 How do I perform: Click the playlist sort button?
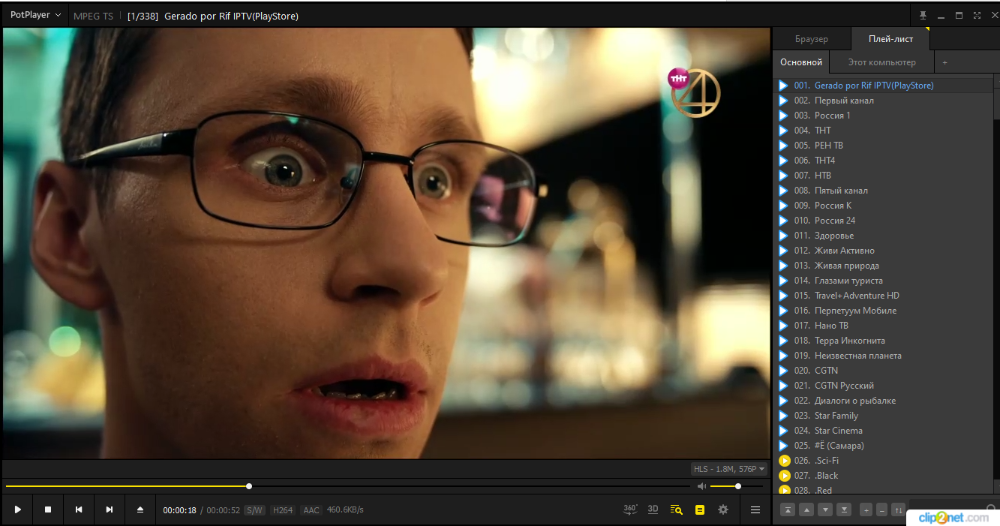[x=898, y=509]
